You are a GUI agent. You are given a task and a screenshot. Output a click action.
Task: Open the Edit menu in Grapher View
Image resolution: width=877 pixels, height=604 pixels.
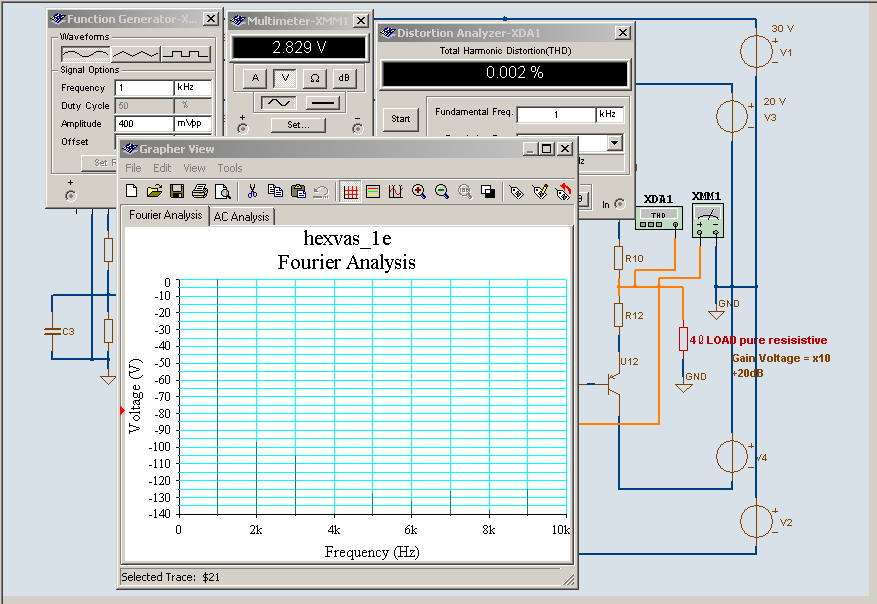162,168
